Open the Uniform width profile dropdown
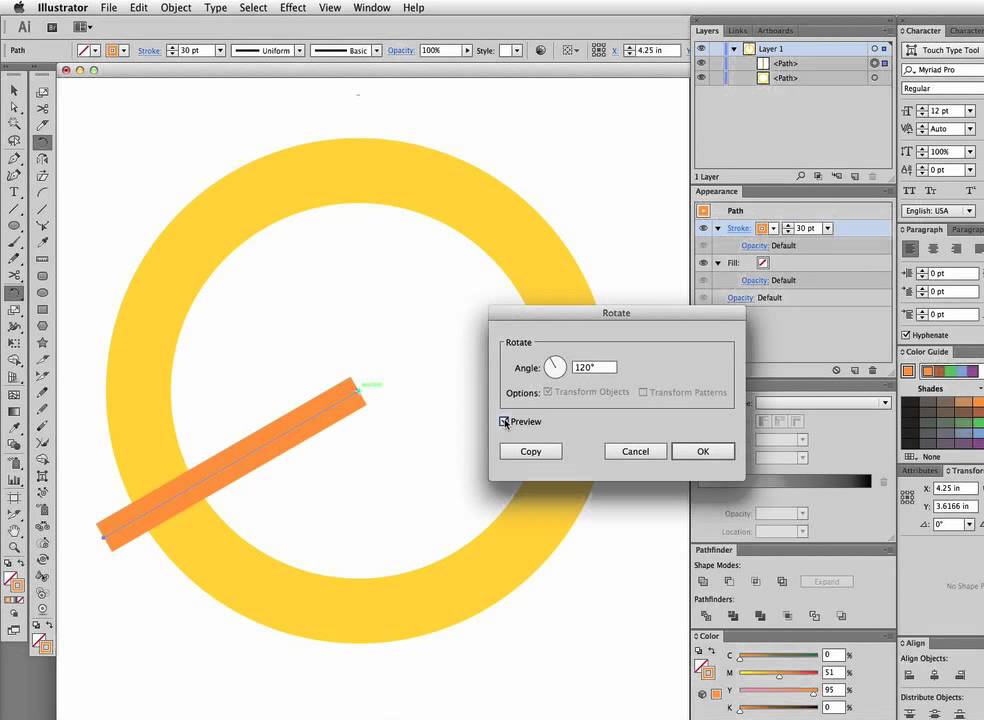The width and height of the screenshot is (984, 720). click(300, 50)
